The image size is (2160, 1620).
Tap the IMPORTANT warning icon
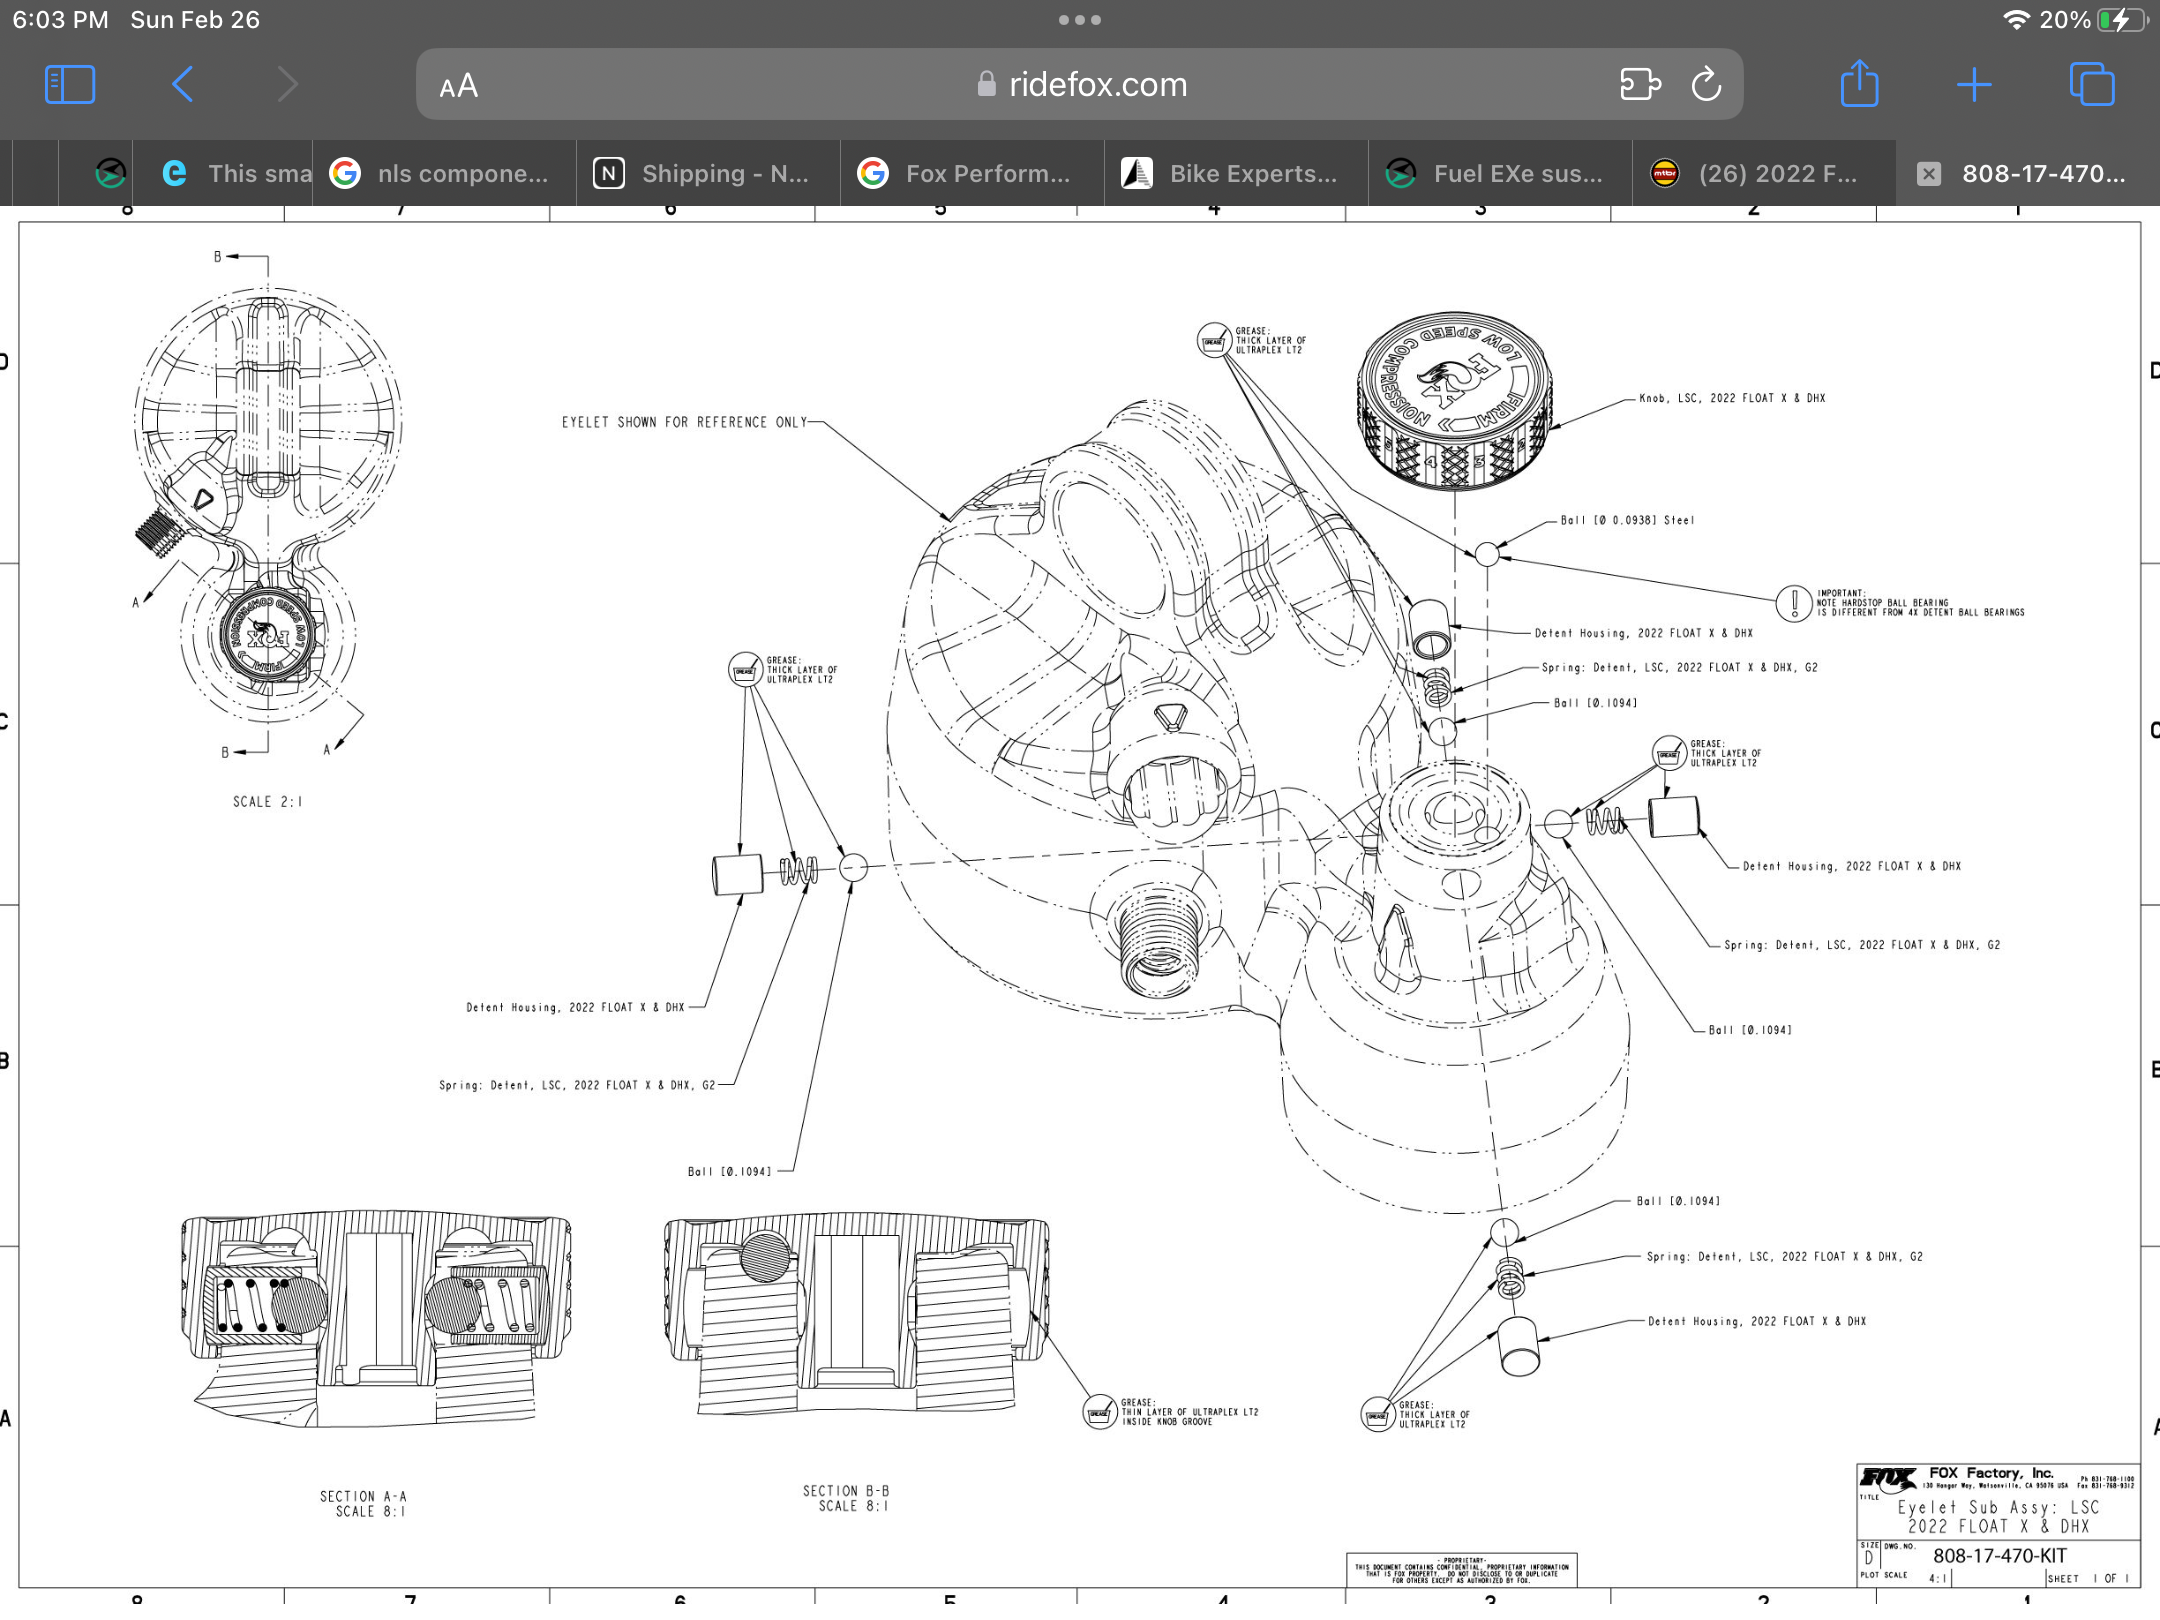(1794, 603)
